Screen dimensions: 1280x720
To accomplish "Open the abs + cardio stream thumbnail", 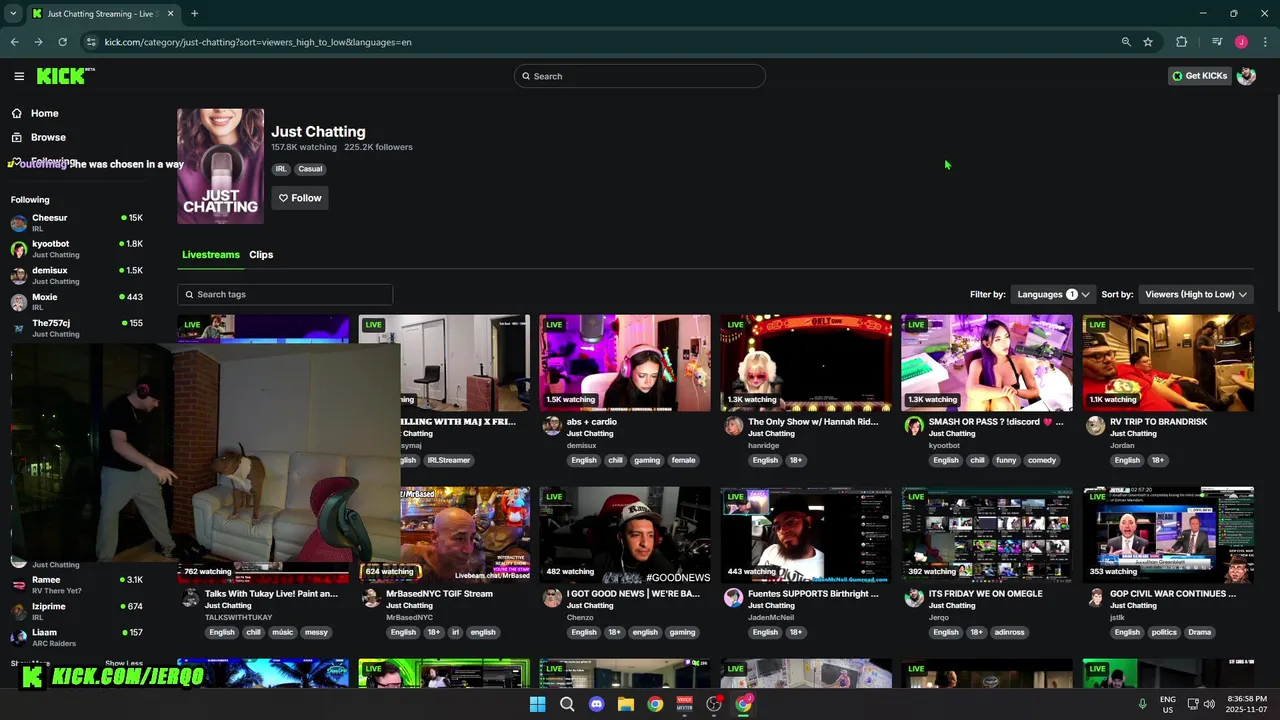I will (x=625, y=363).
